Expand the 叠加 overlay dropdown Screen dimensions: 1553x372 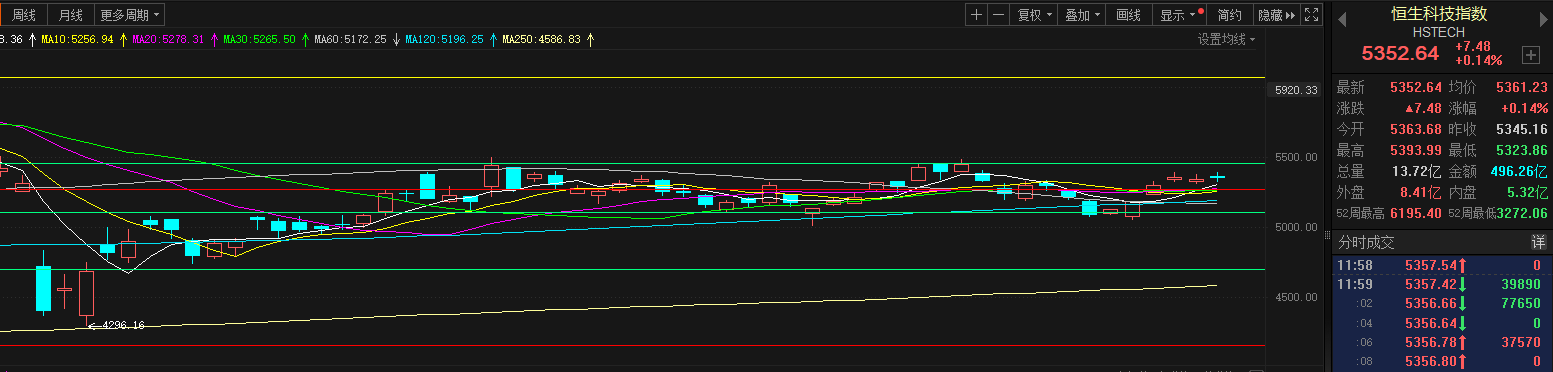pyautogui.click(x=1082, y=15)
